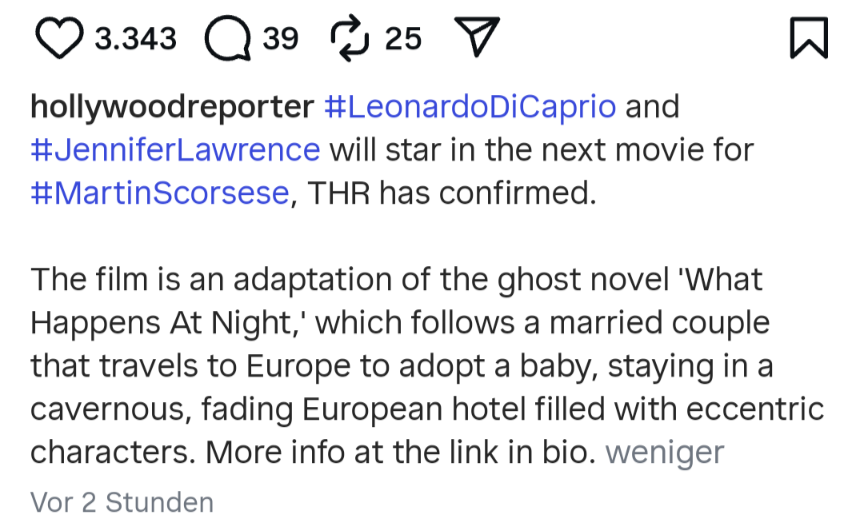
Task: Open the hollywoodreporter profile
Action: click(172, 107)
